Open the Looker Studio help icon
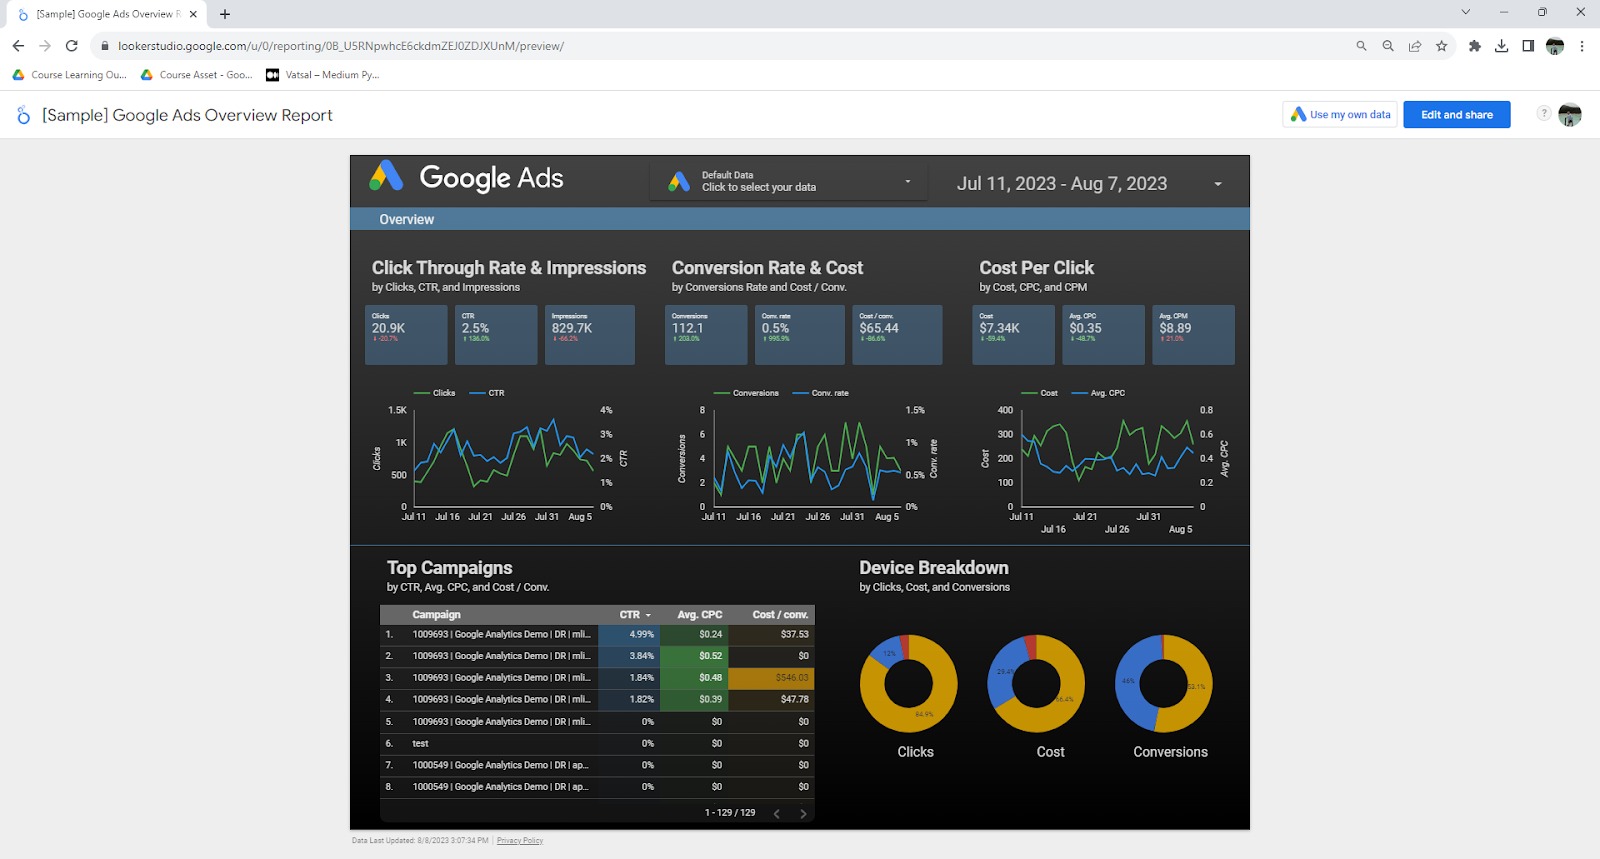1600x859 pixels. (x=1544, y=114)
